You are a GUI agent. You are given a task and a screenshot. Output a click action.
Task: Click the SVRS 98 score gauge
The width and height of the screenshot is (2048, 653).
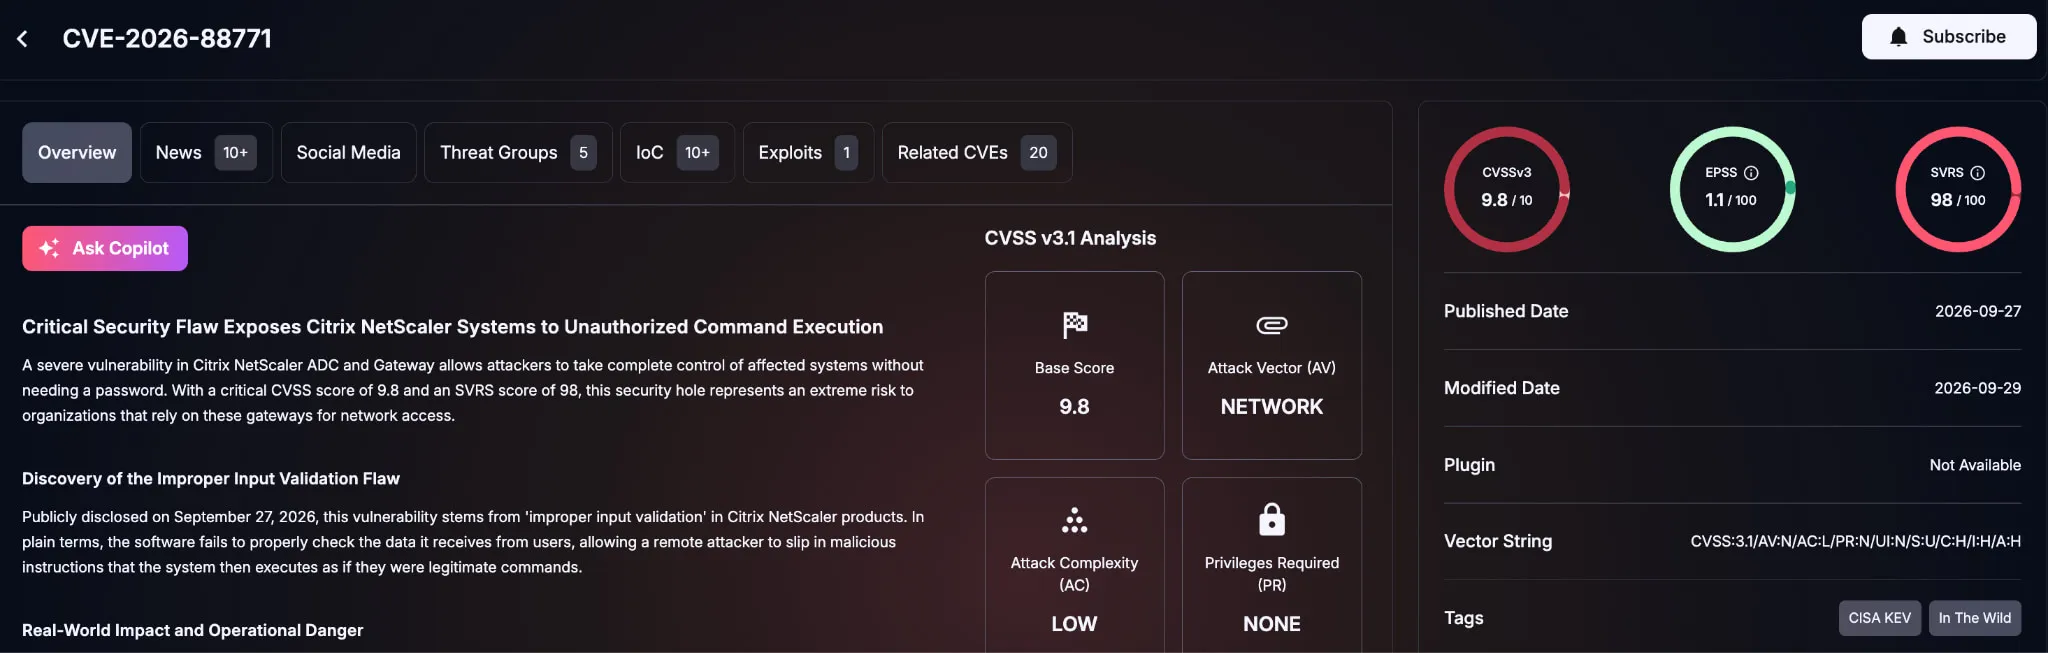coord(1958,189)
